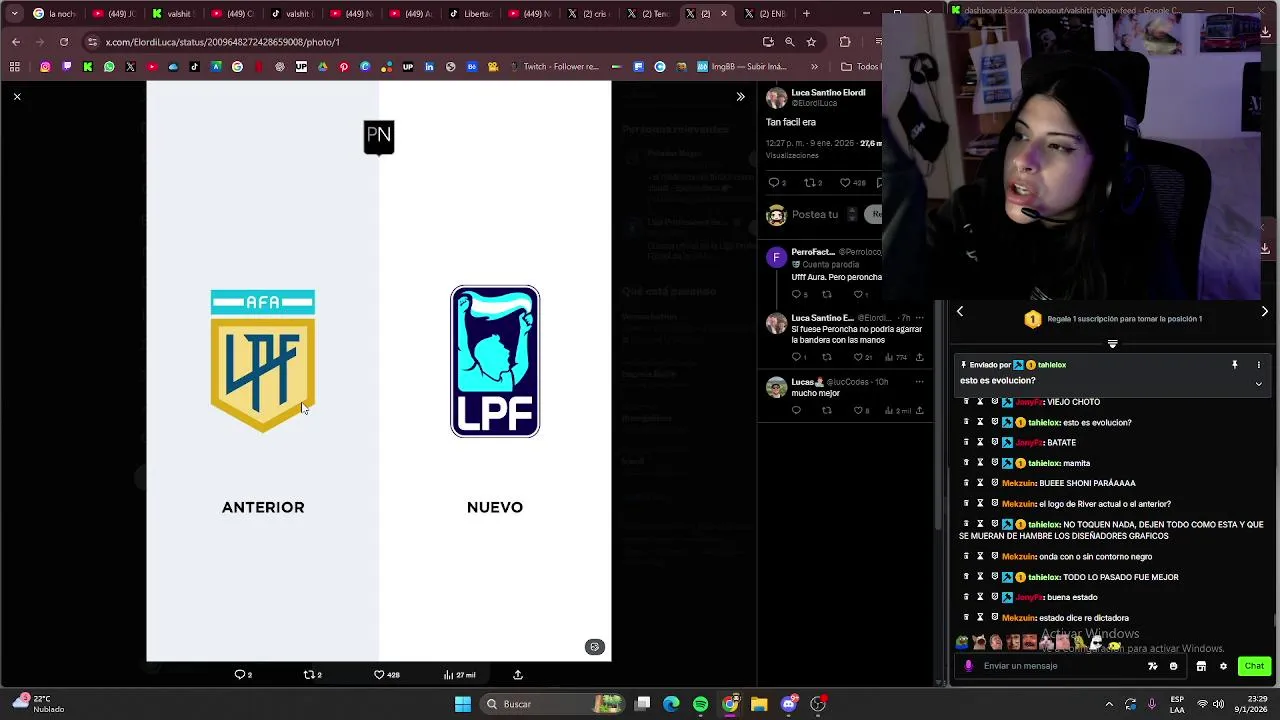Reply to the 'mucho mejor' comment
The width and height of the screenshot is (1280, 720).
coord(796,411)
